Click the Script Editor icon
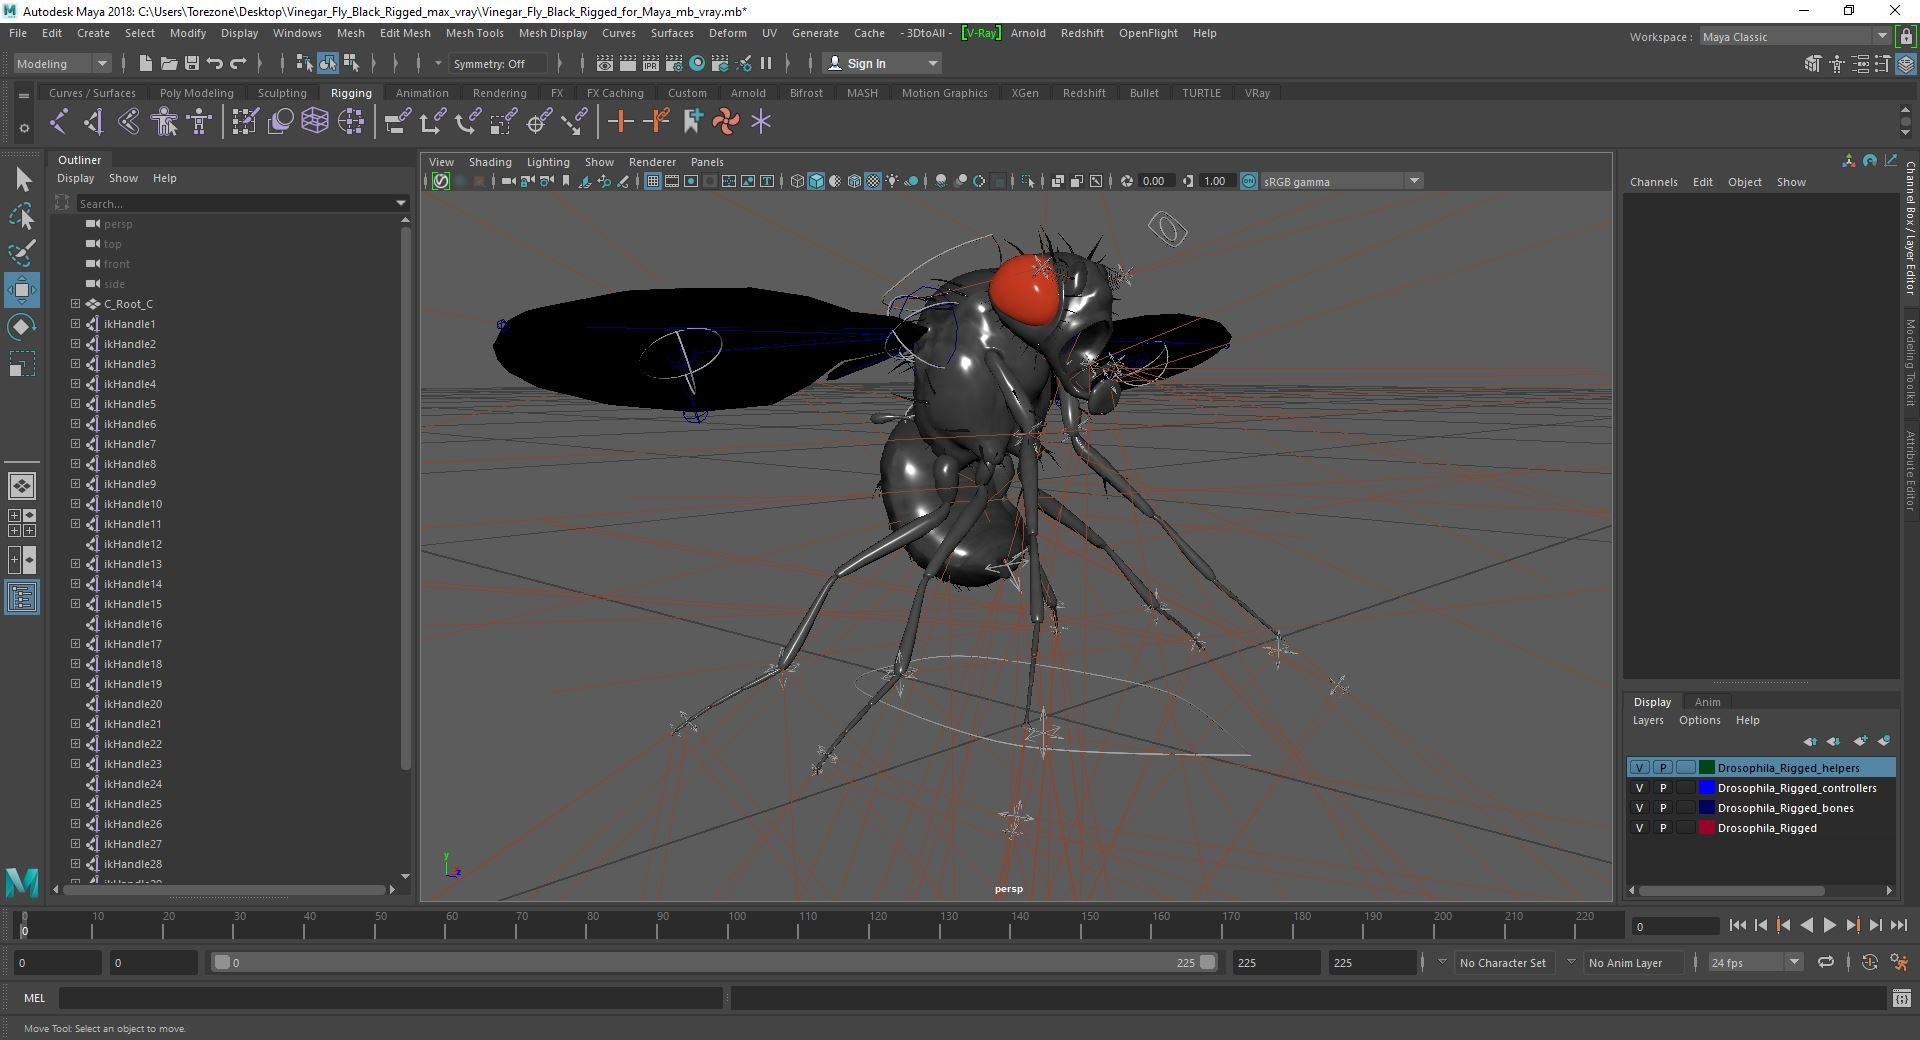The width and height of the screenshot is (1920, 1040). point(1901,998)
